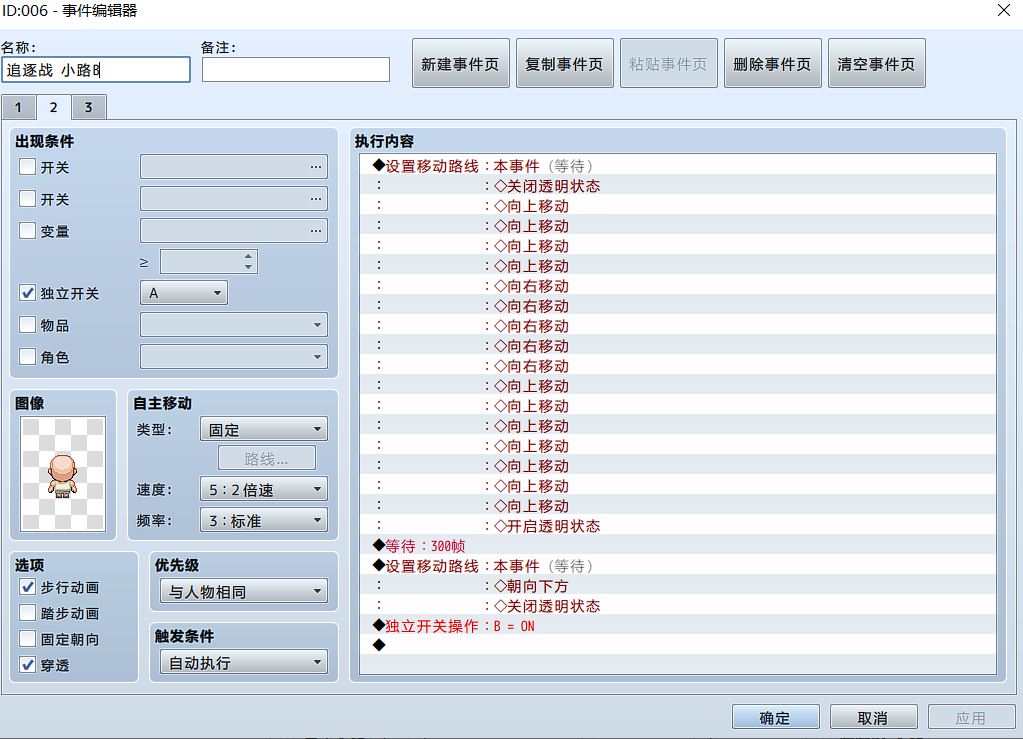Open first 开关 selector ellipsis field
Screen dimensions: 1023x739
coord(234,166)
